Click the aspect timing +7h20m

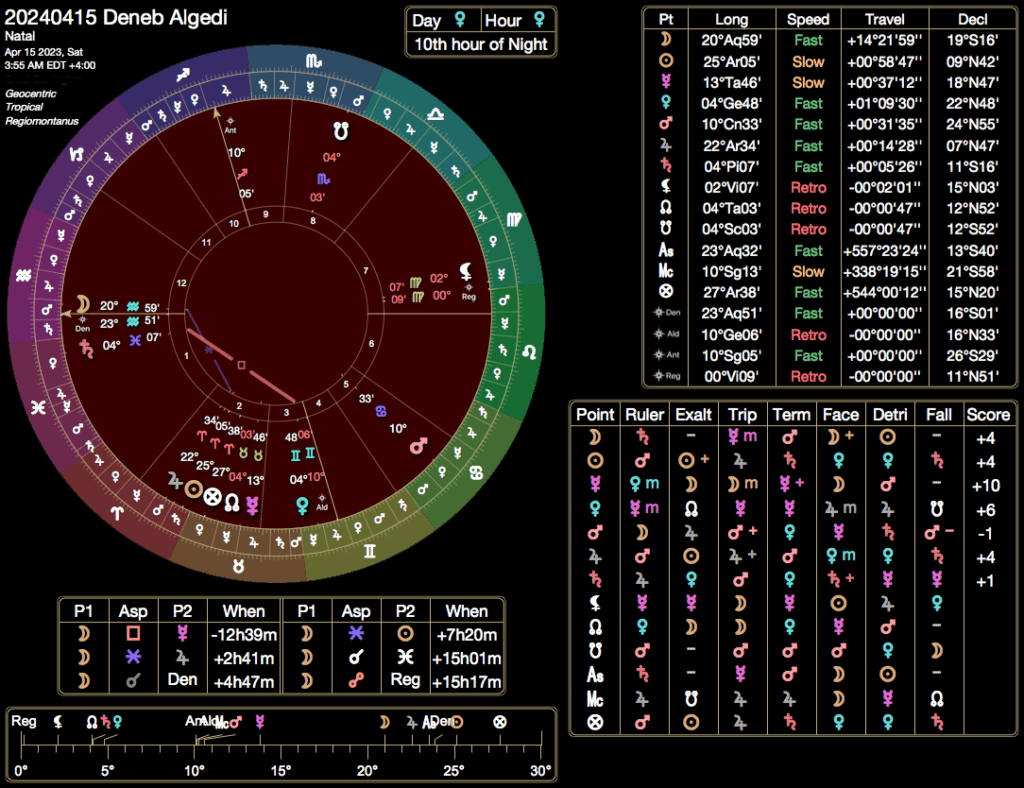coord(466,635)
